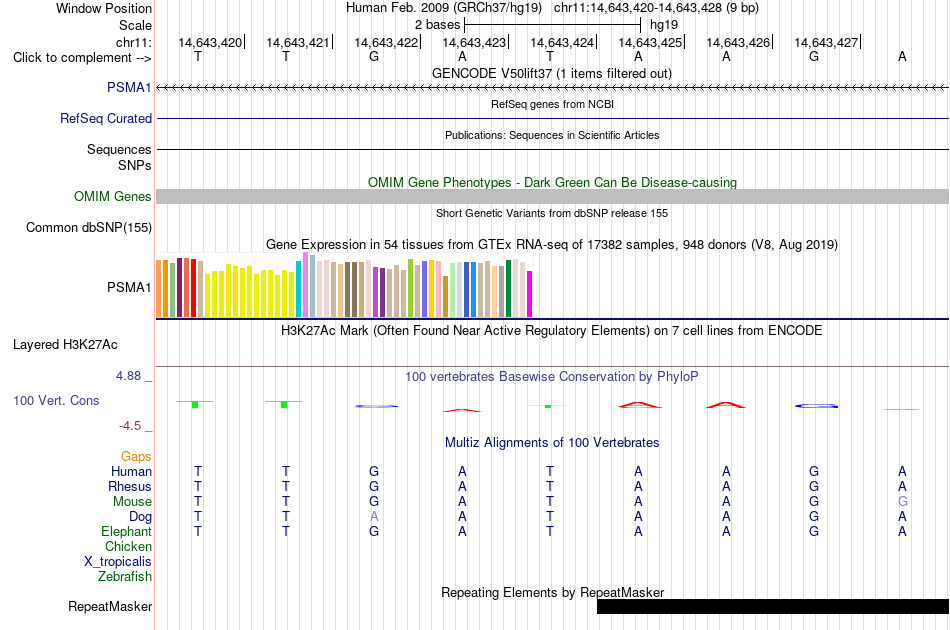Click 'Publications: Sequences in Scientific Articles' title
The width and height of the screenshot is (950, 630).
click(x=552, y=135)
